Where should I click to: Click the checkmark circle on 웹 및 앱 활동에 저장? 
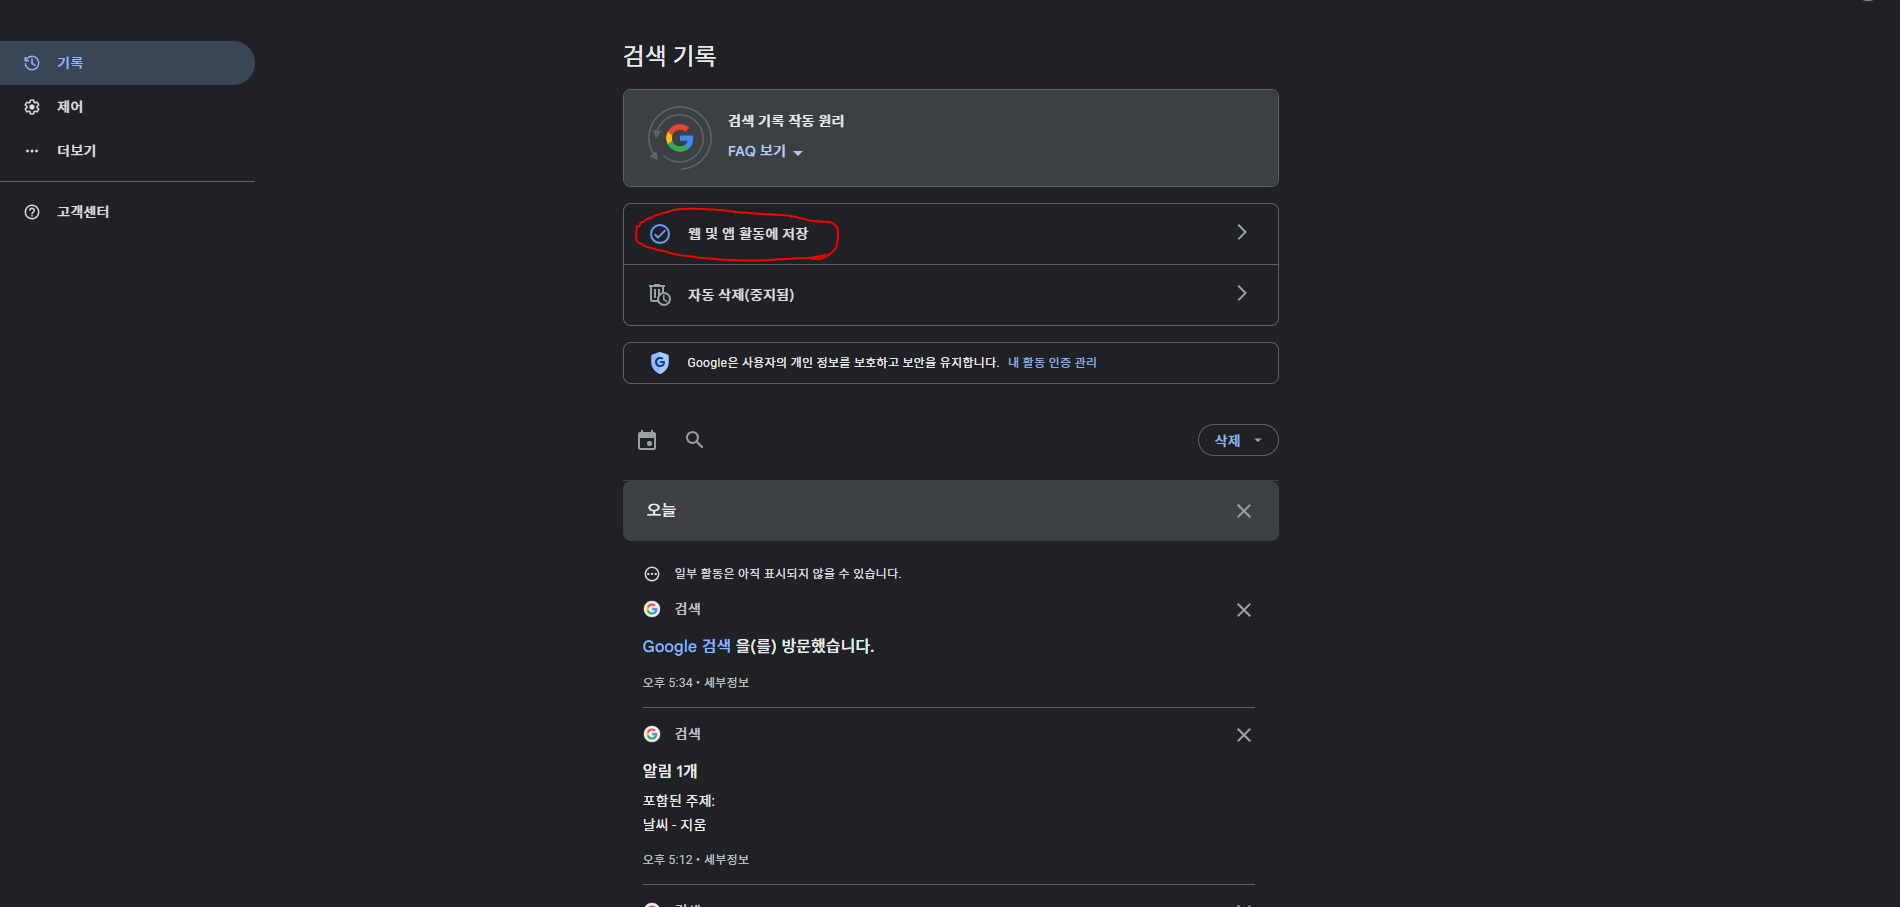(659, 233)
